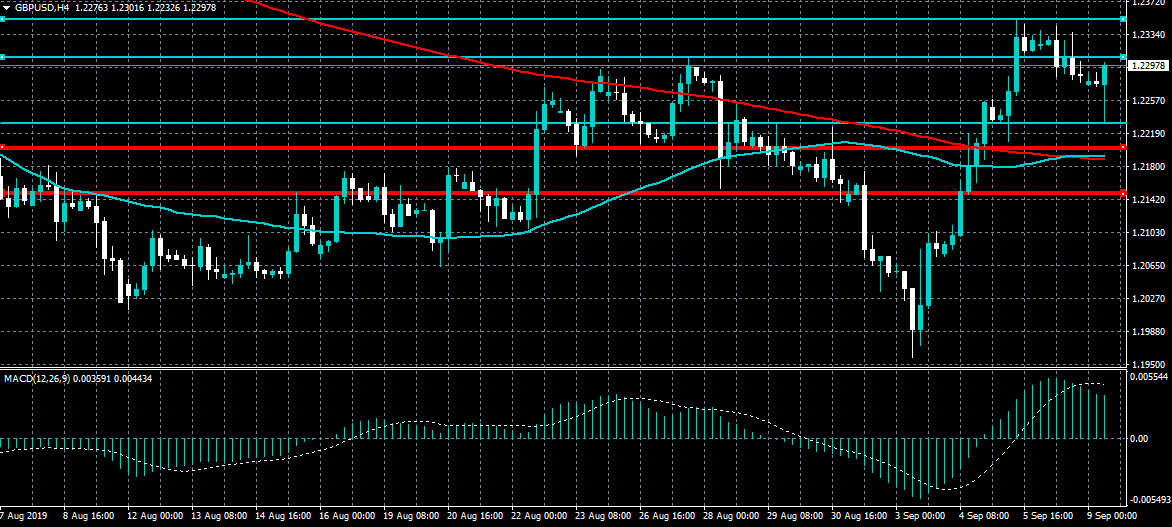1172x527 pixels.
Task: Click the 14 Aug 16:00 time label
Action: click(x=281, y=517)
